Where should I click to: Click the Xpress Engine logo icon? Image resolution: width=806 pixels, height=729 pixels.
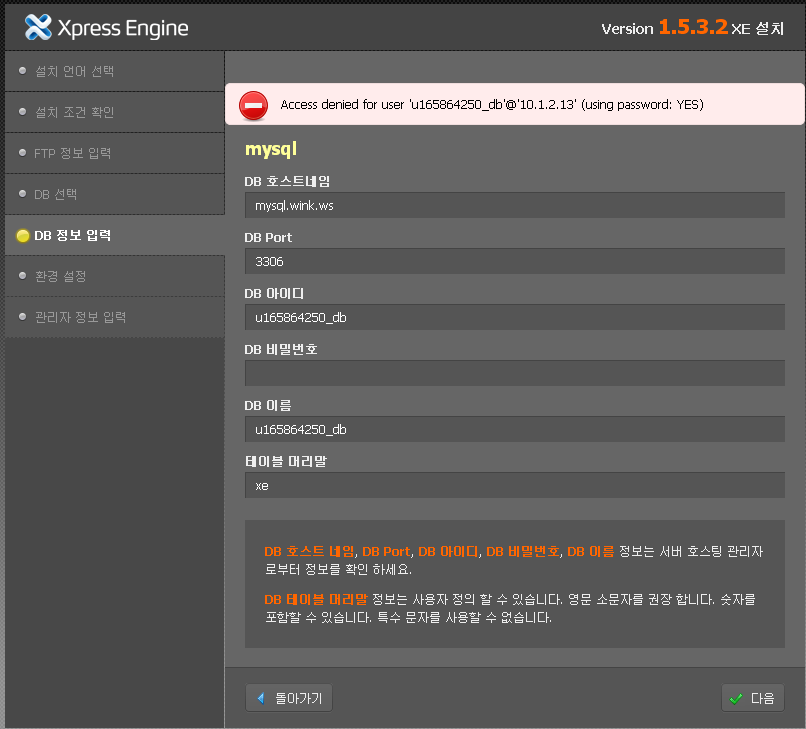tap(39, 28)
